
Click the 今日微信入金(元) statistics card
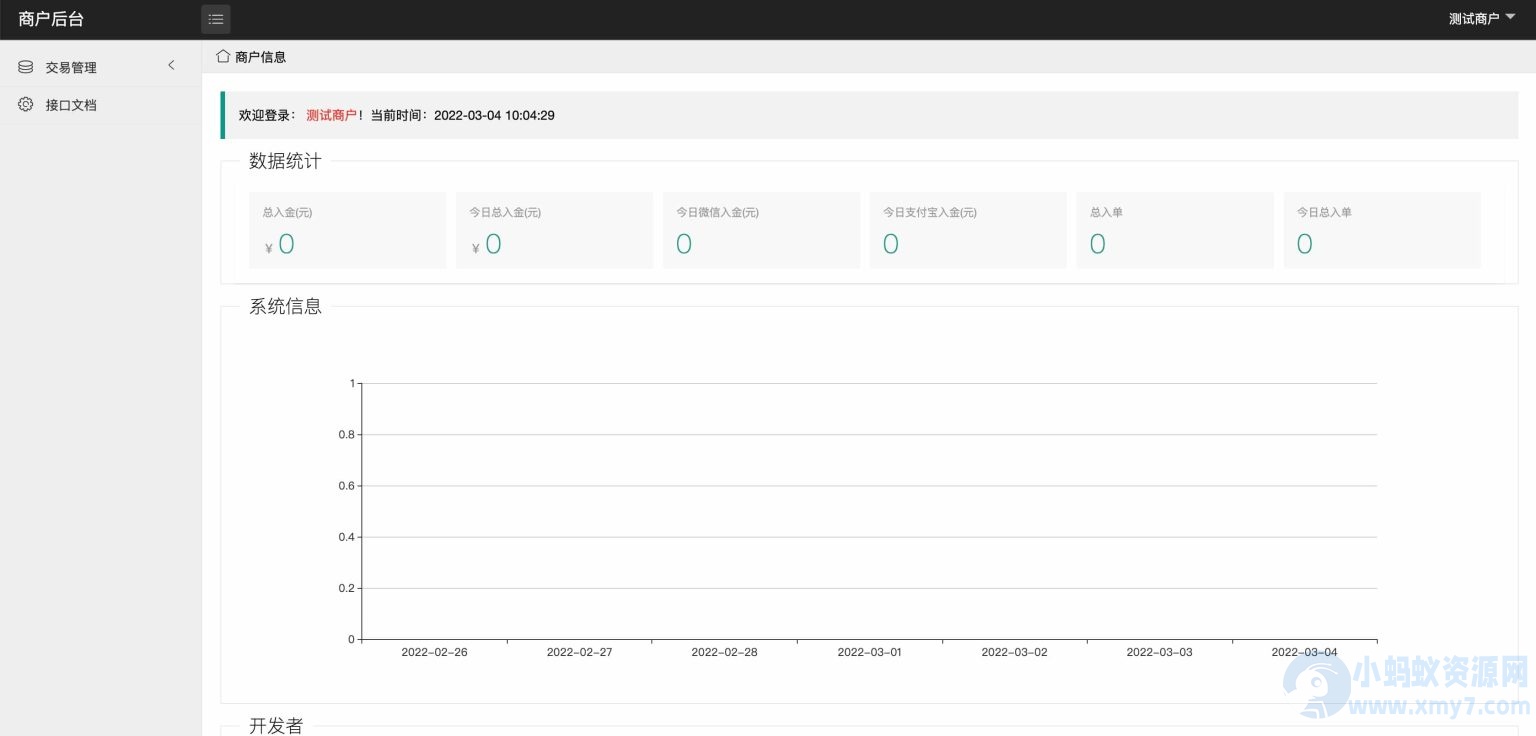(x=761, y=230)
